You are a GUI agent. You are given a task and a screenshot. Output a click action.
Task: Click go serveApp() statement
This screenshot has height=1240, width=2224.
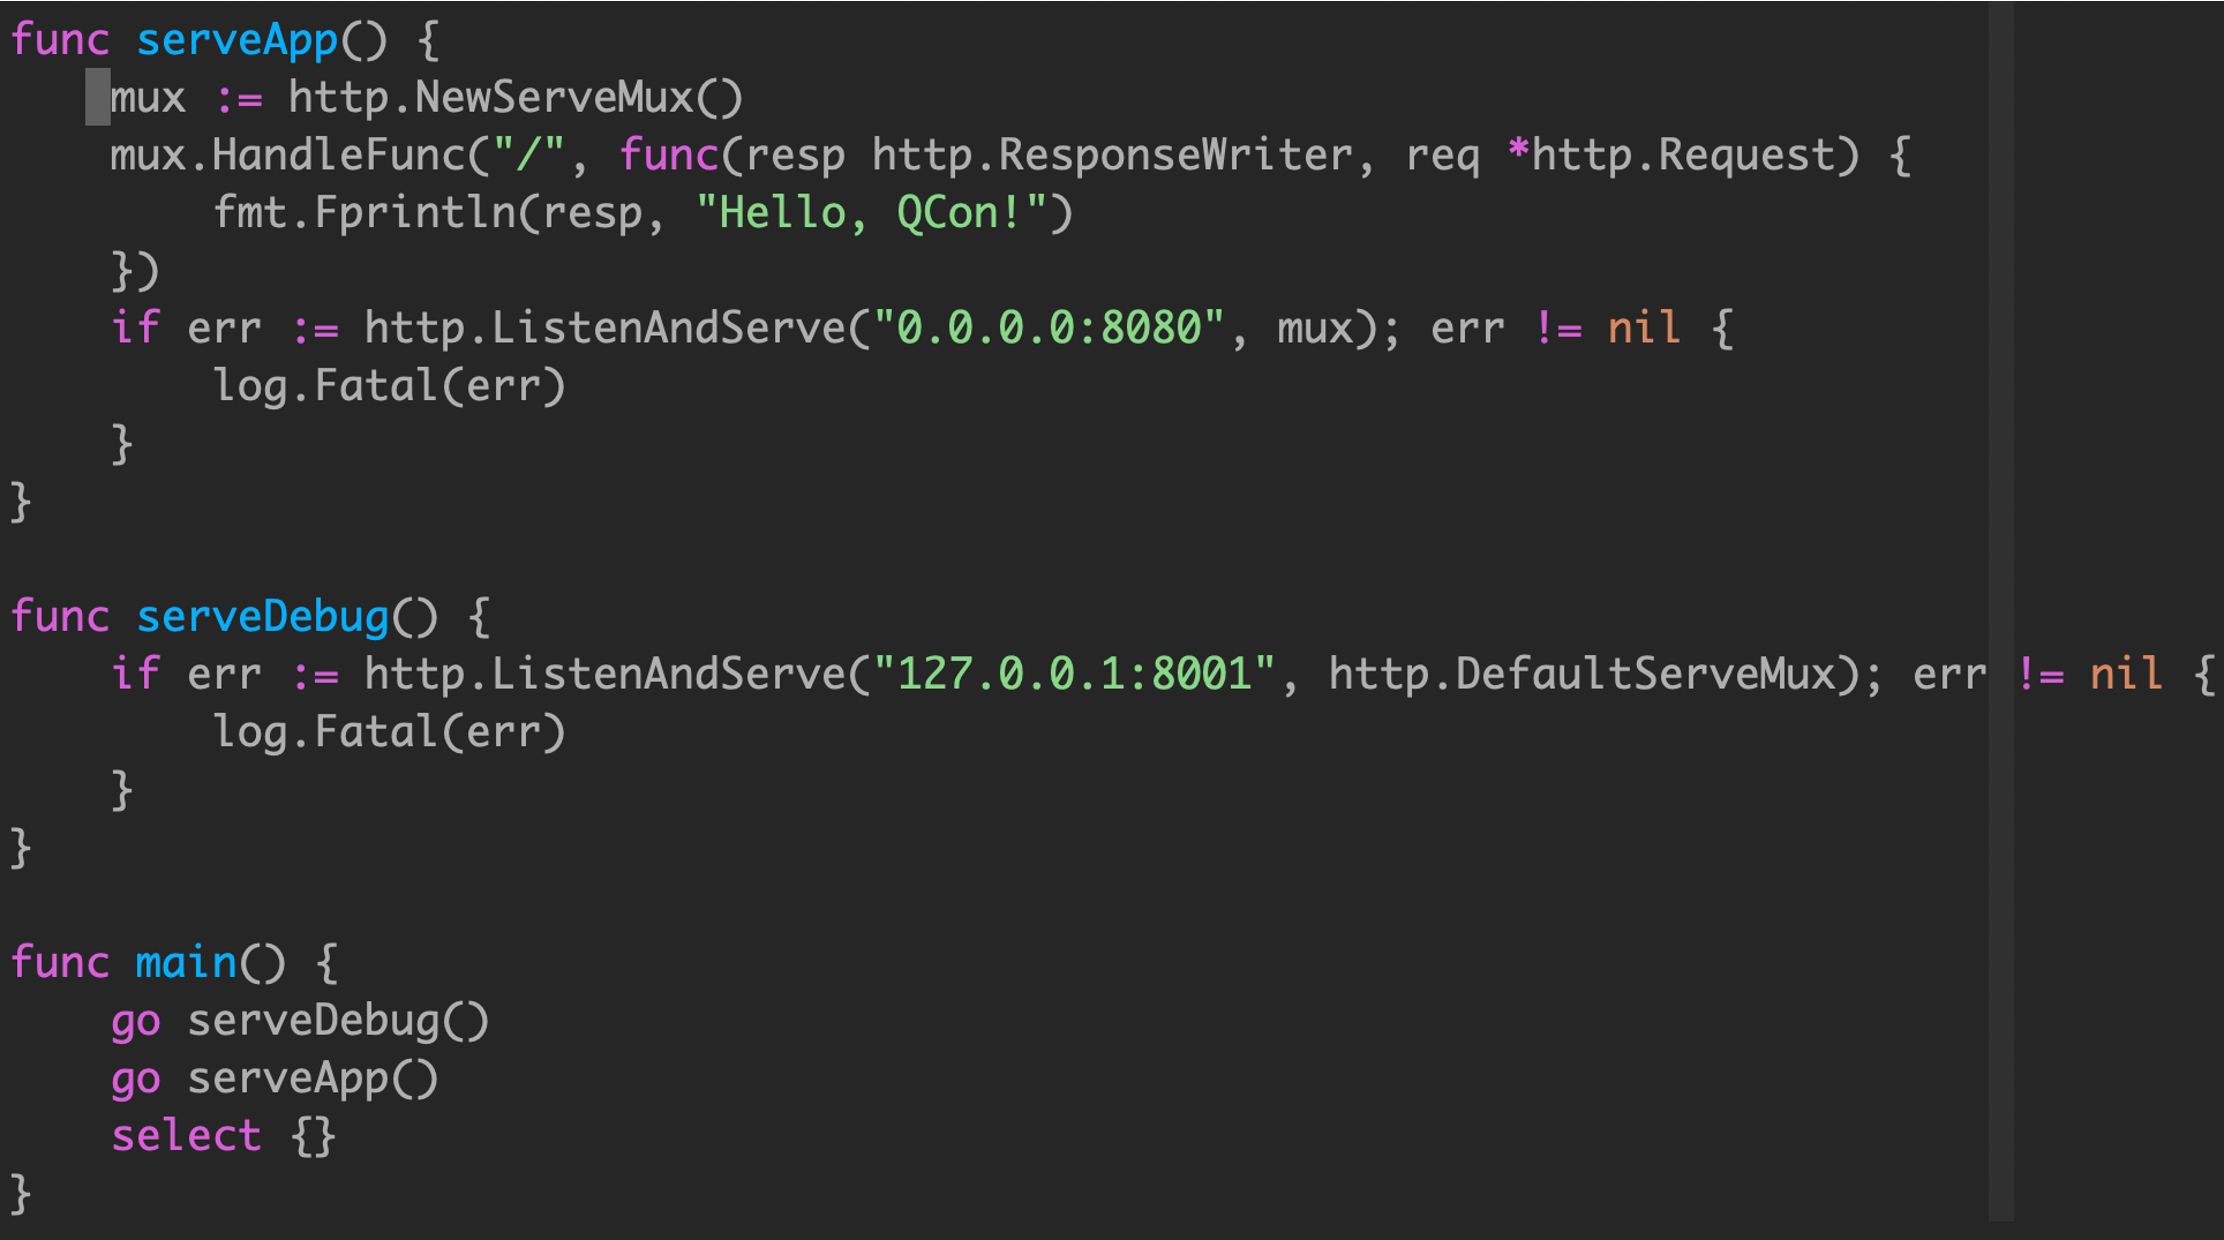pyautogui.click(x=275, y=1079)
